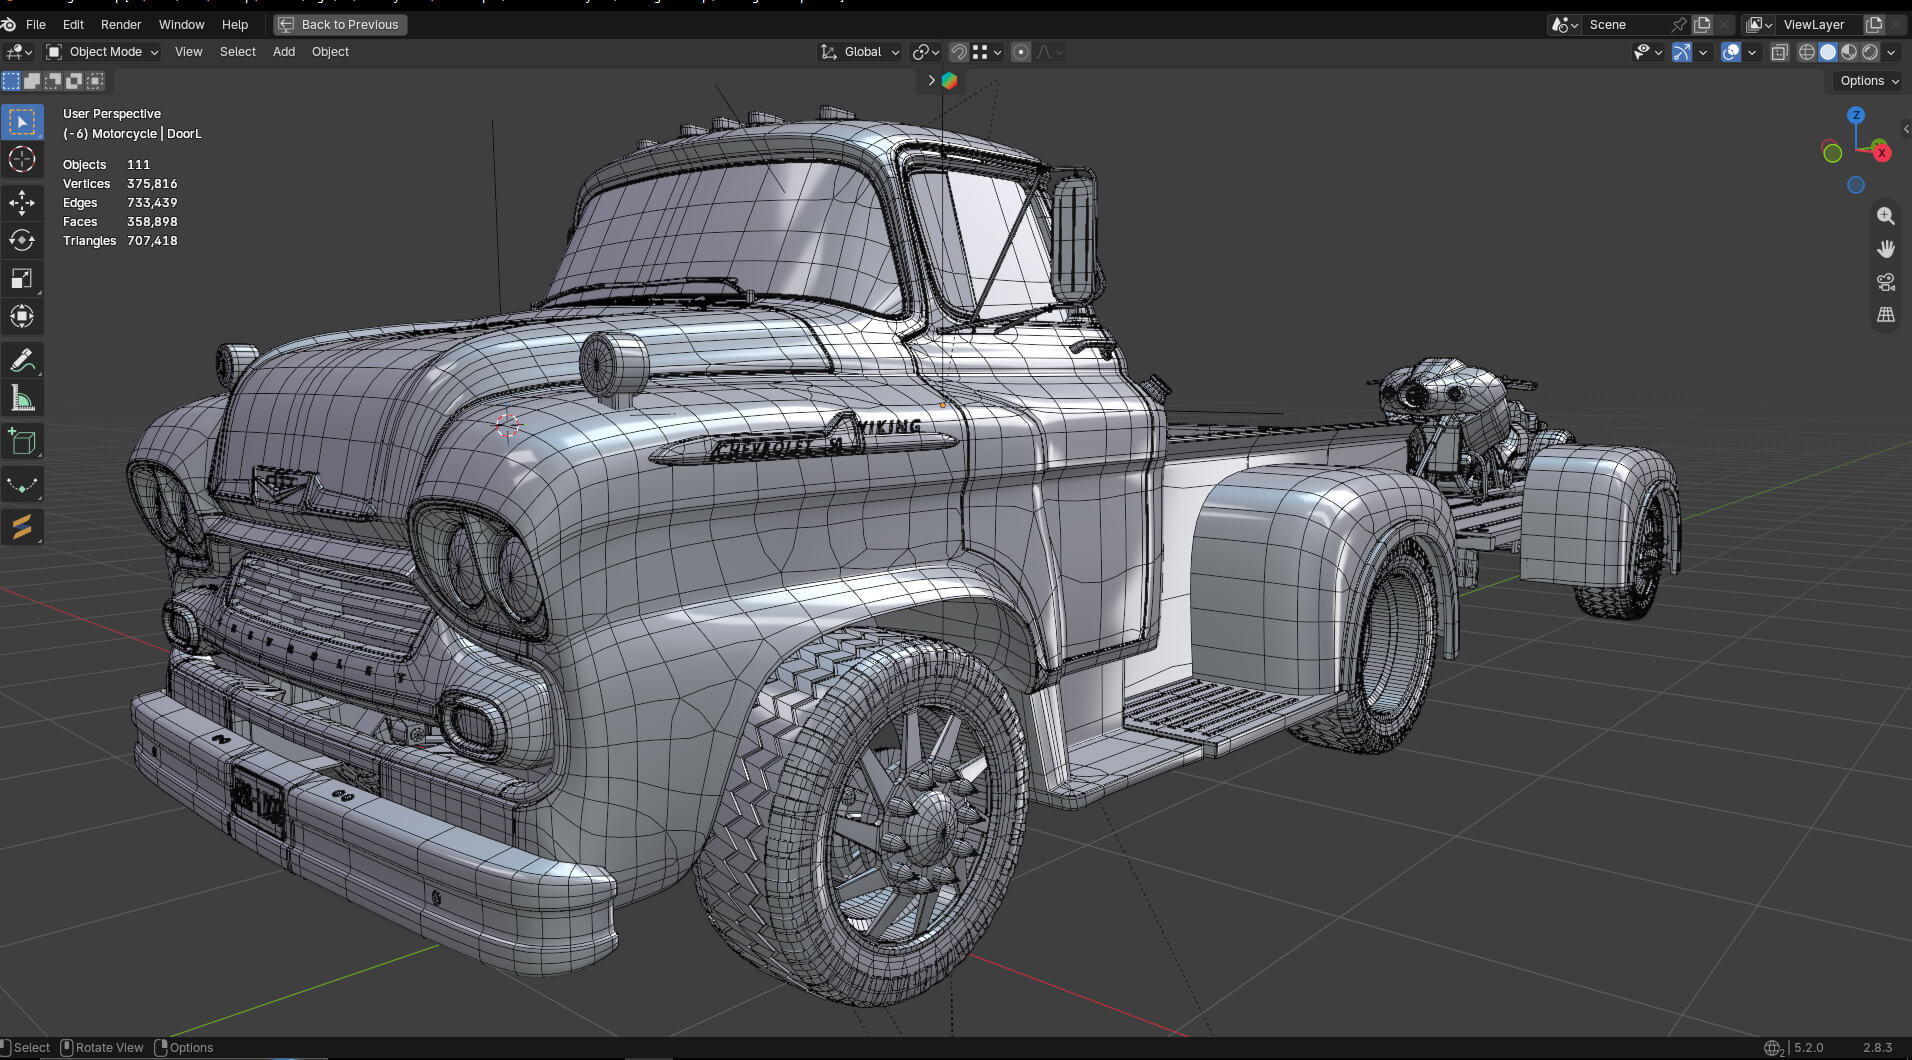Open the proportional falloff dropdown

[x=1049, y=52]
